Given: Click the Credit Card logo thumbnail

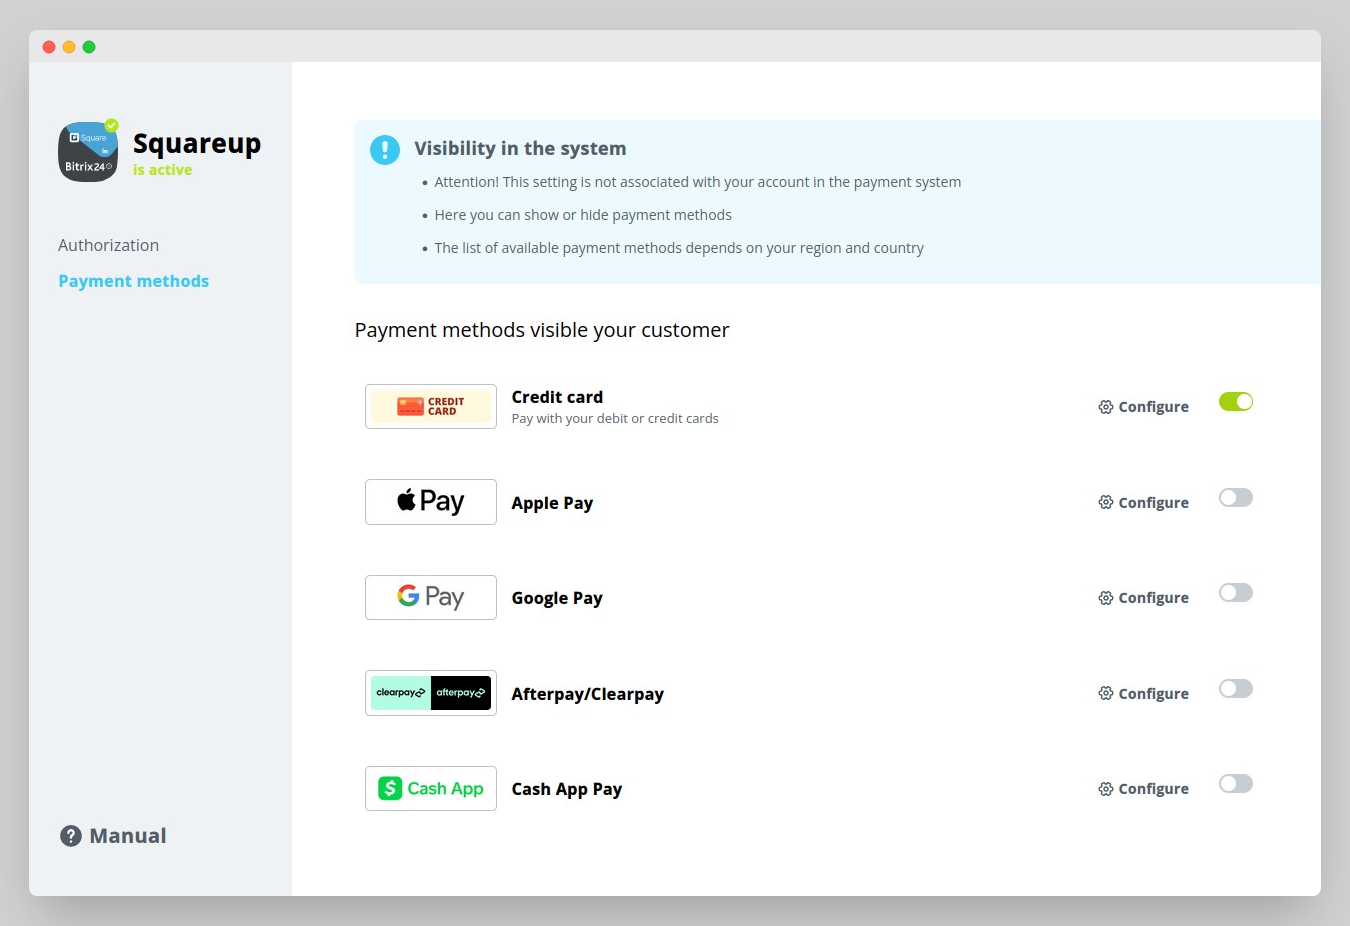Looking at the screenshot, I should point(431,407).
